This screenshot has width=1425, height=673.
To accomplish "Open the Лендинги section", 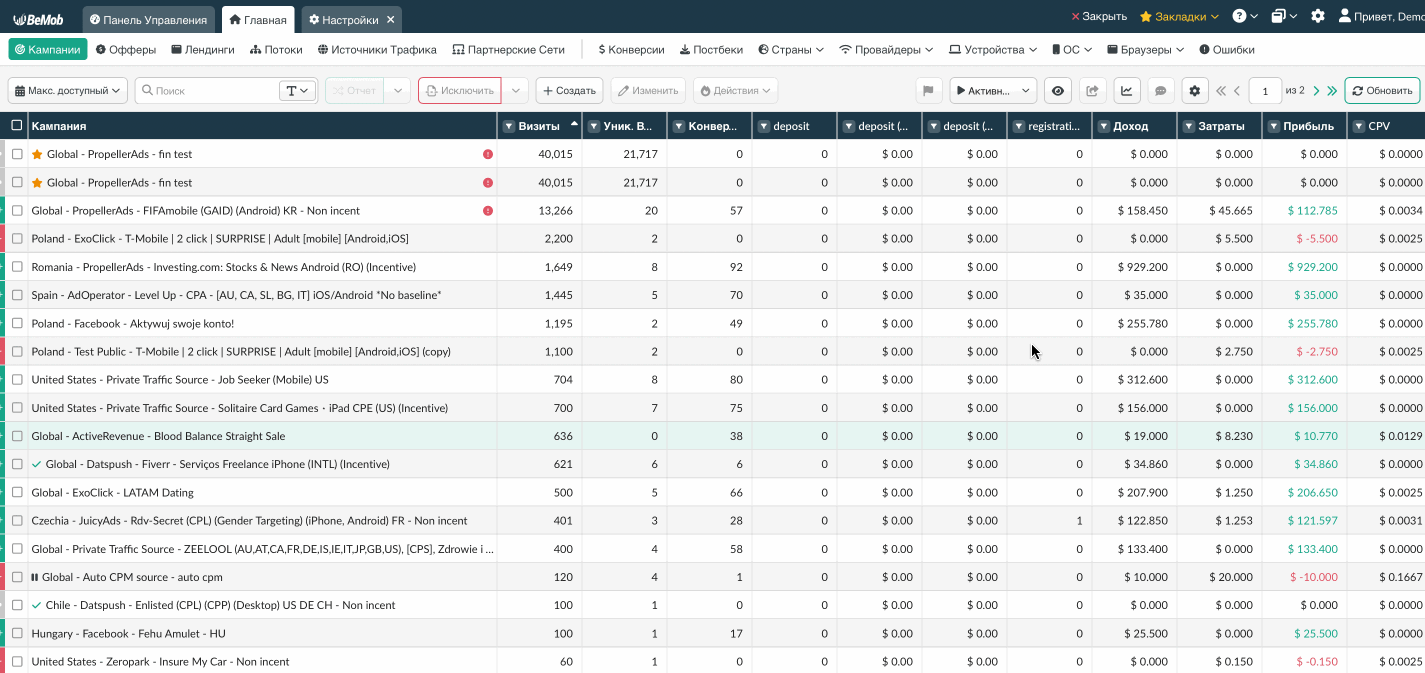I will click(x=203, y=49).
